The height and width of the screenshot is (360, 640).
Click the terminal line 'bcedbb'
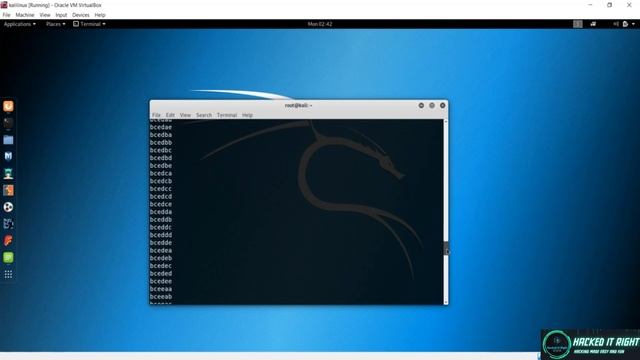tap(161, 143)
